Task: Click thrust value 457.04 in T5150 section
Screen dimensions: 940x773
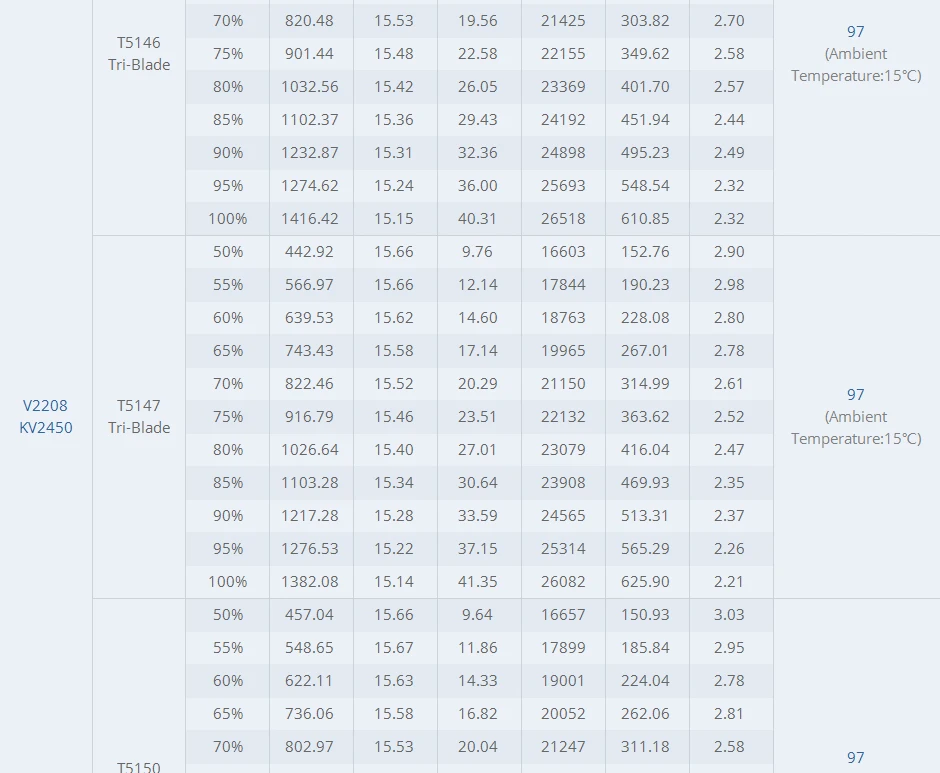Action: click(309, 614)
